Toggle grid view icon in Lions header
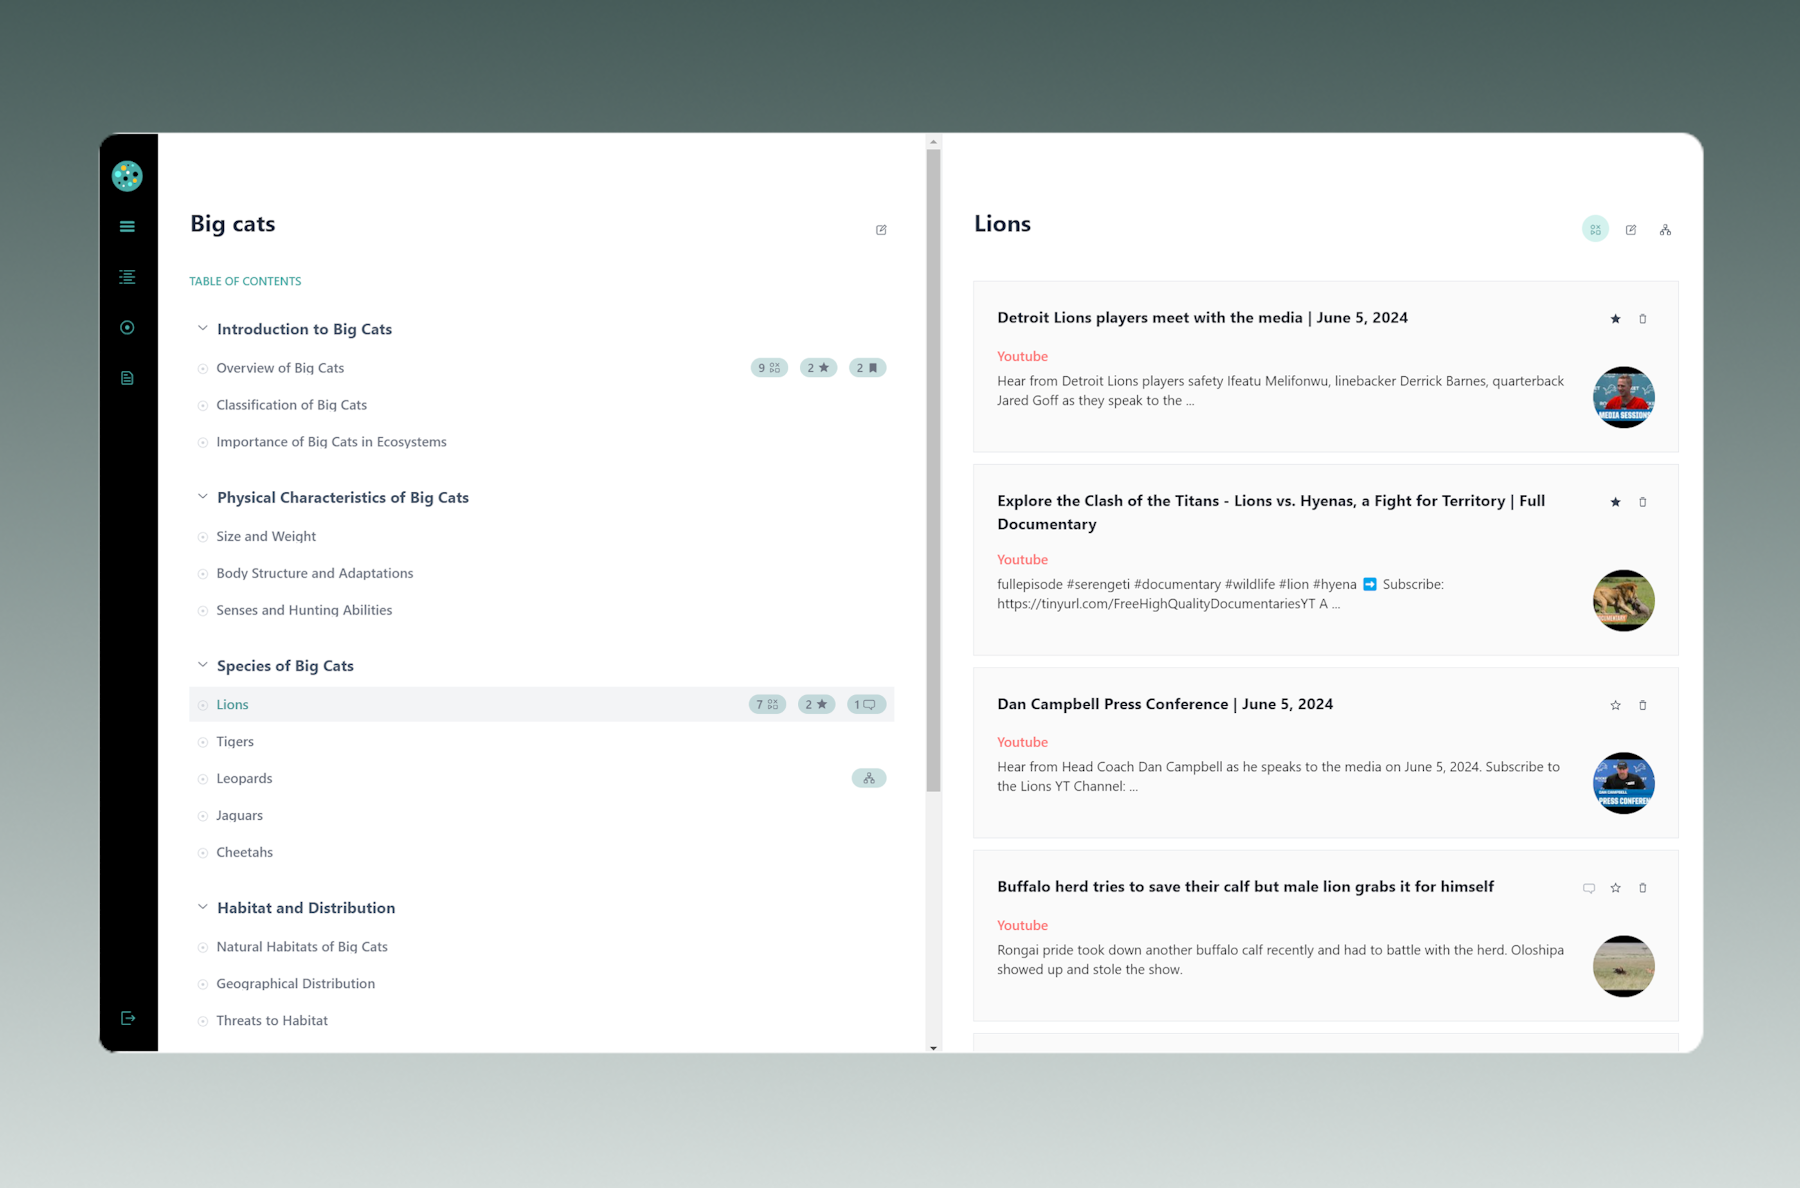 (1595, 229)
